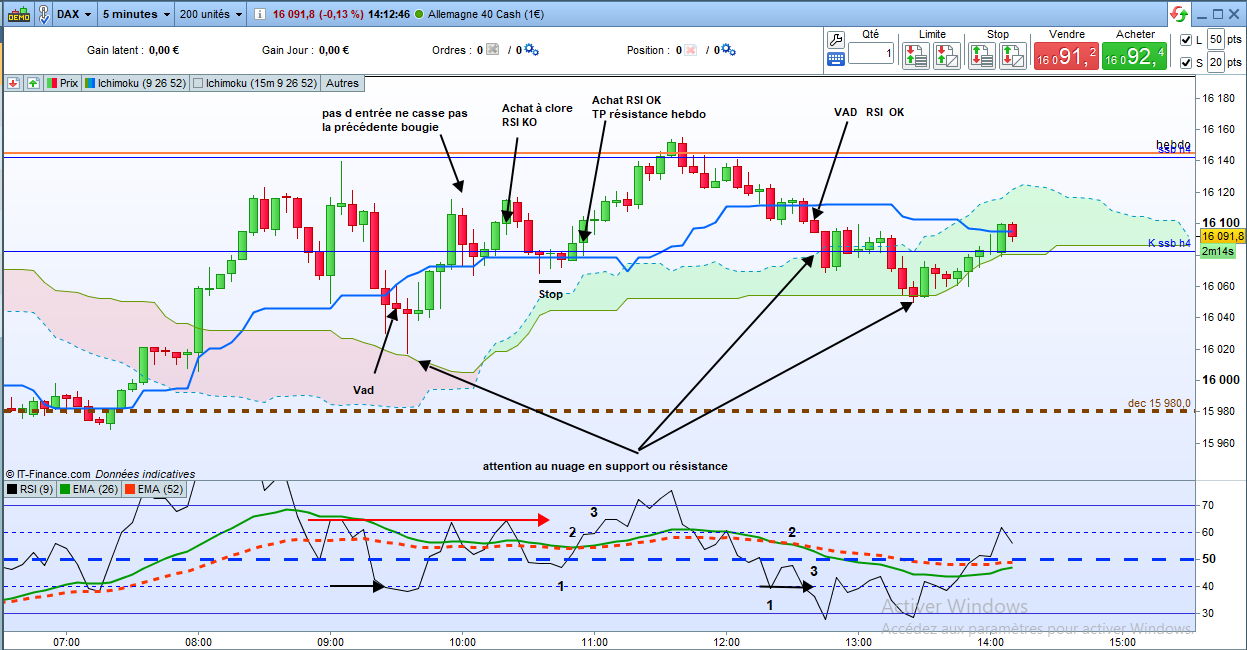Click the info icon beside the price
The width and height of the screenshot is (1247, 650).
259,15
